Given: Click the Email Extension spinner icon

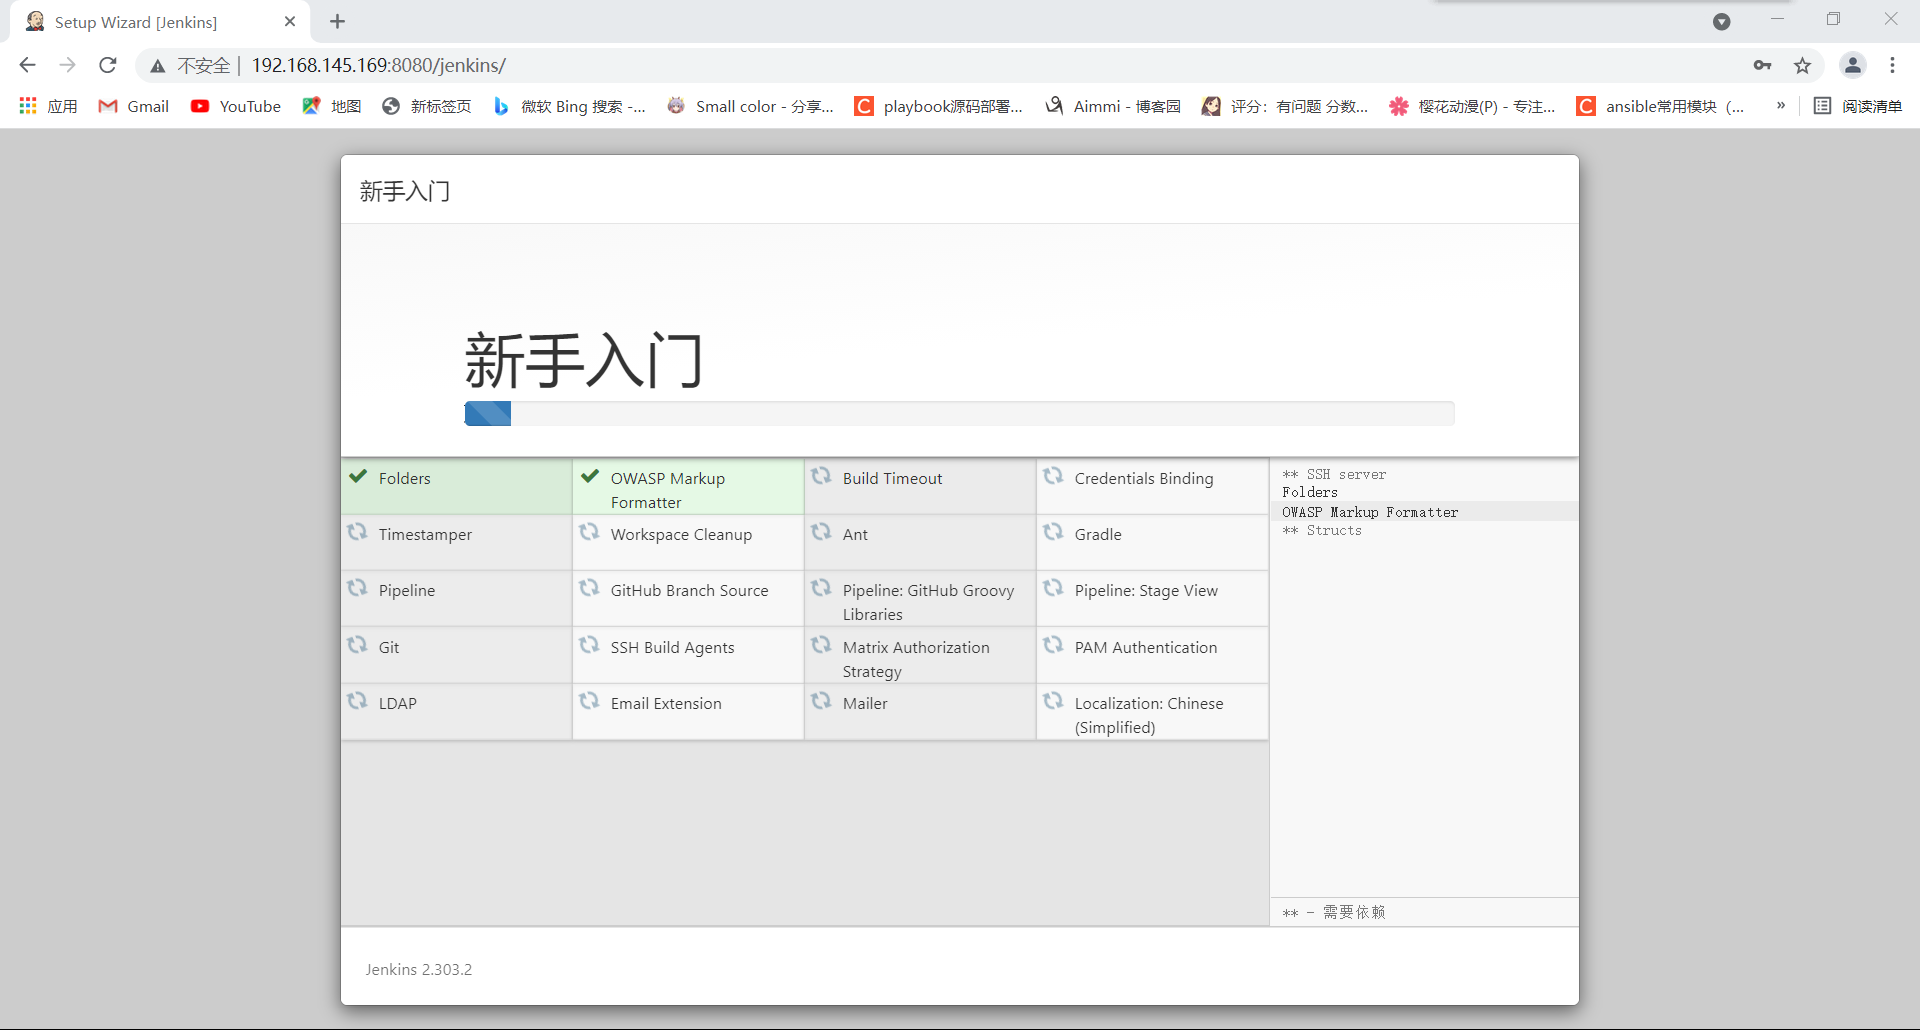Looking at the screenshot, I should click(589, 701).
